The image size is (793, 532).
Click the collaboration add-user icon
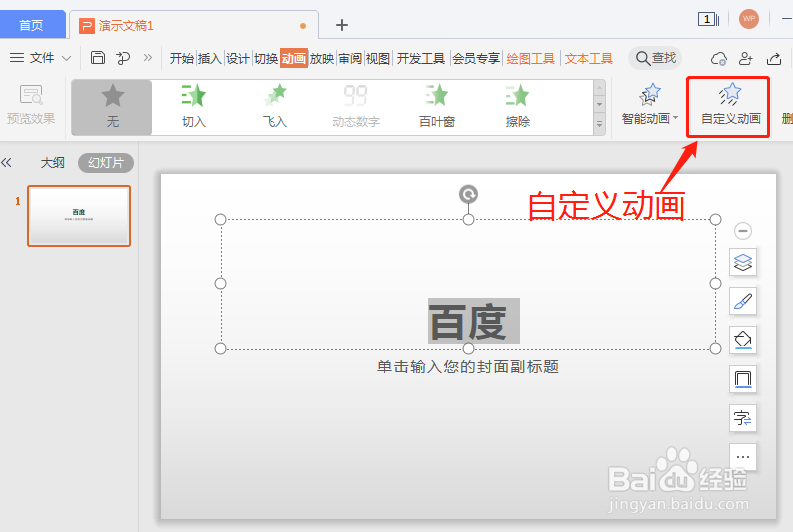pyautogui.click(x=746, y=59)
